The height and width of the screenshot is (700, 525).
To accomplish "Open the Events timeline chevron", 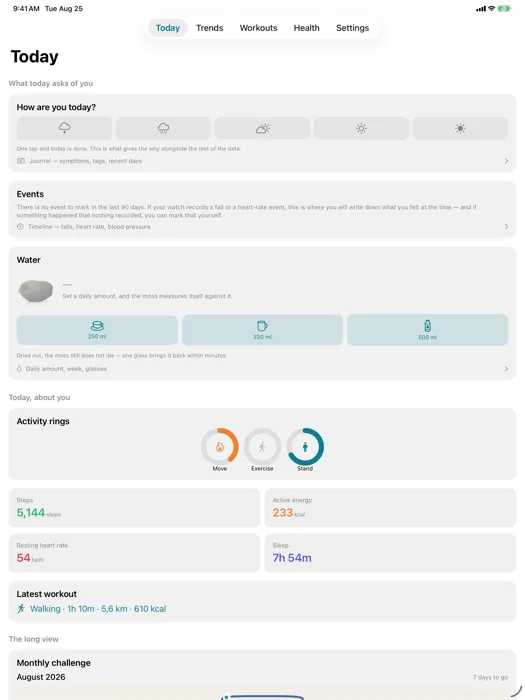I will 506,227.
